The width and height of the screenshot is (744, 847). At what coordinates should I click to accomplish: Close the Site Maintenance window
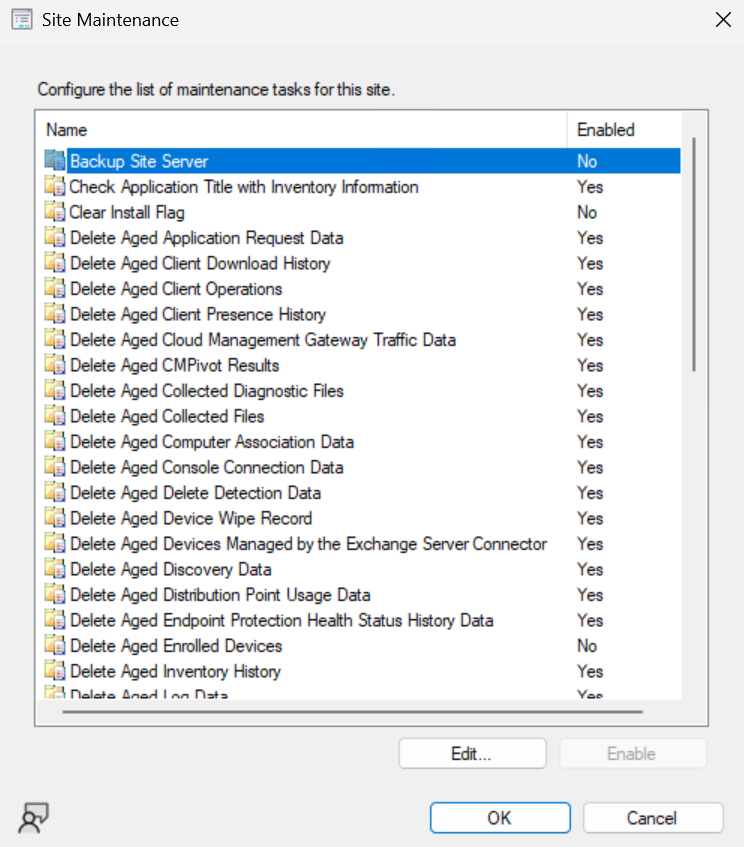722,20
